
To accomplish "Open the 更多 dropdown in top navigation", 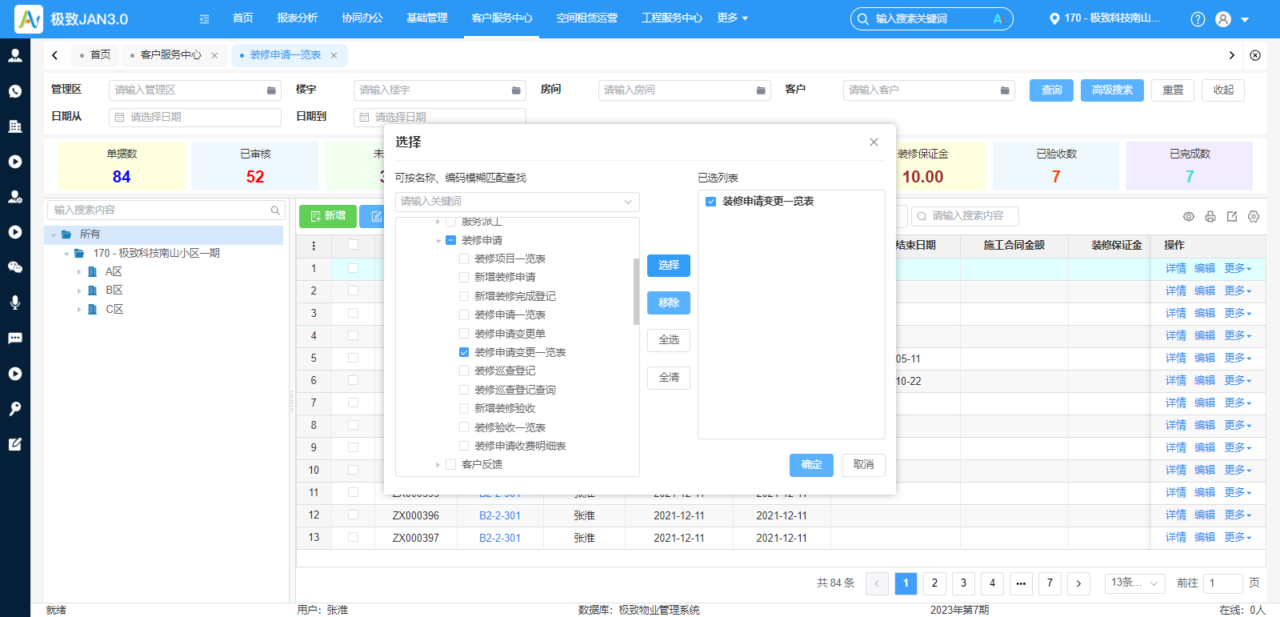I will tap(733, 18).
